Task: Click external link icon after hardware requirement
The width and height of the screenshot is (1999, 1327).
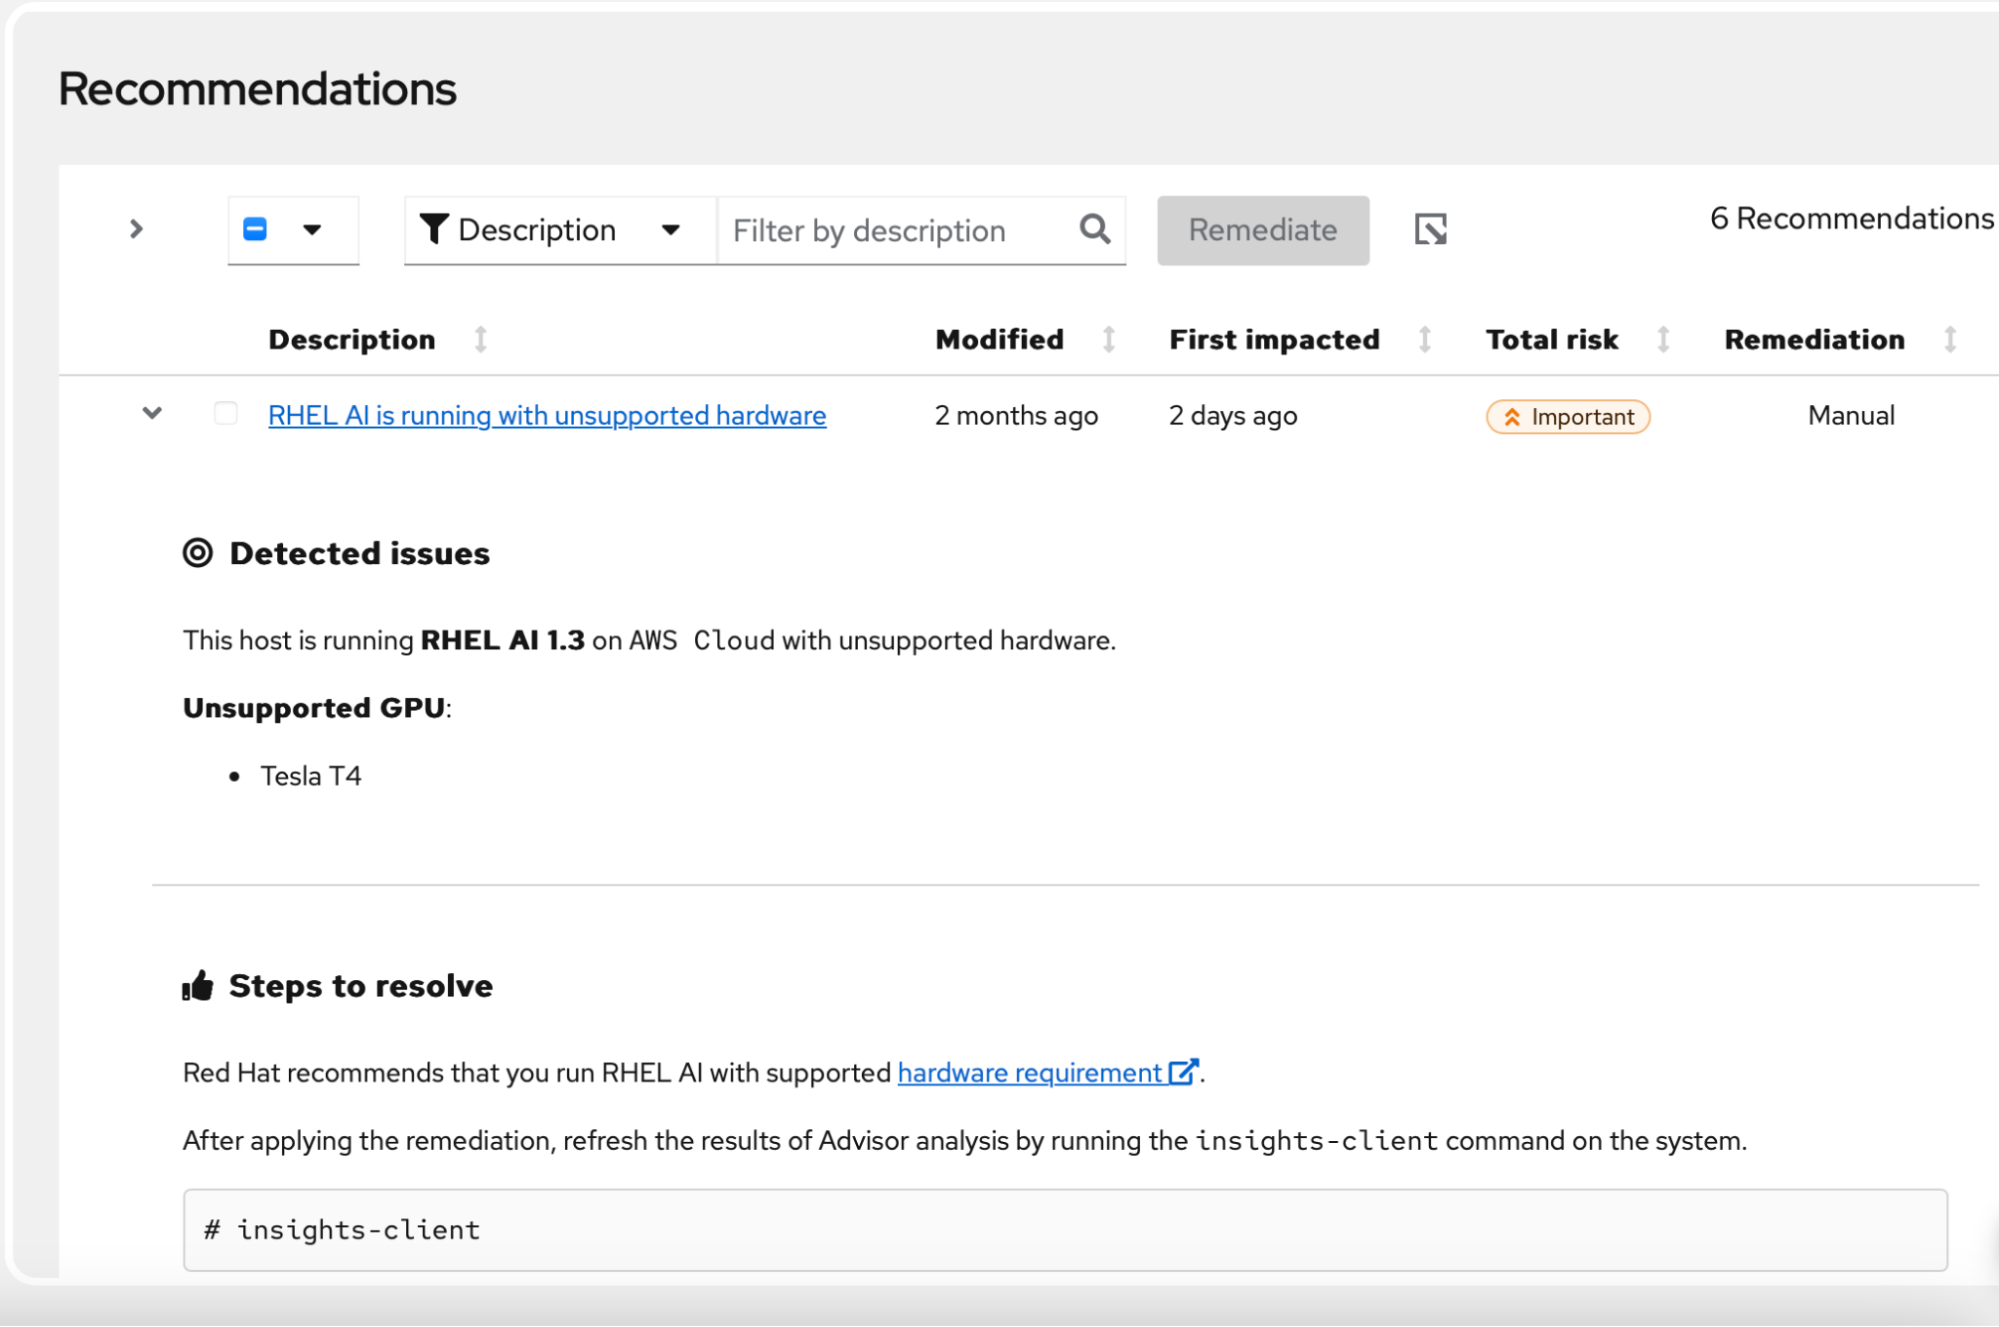Action: (x=1183, y=1072)
